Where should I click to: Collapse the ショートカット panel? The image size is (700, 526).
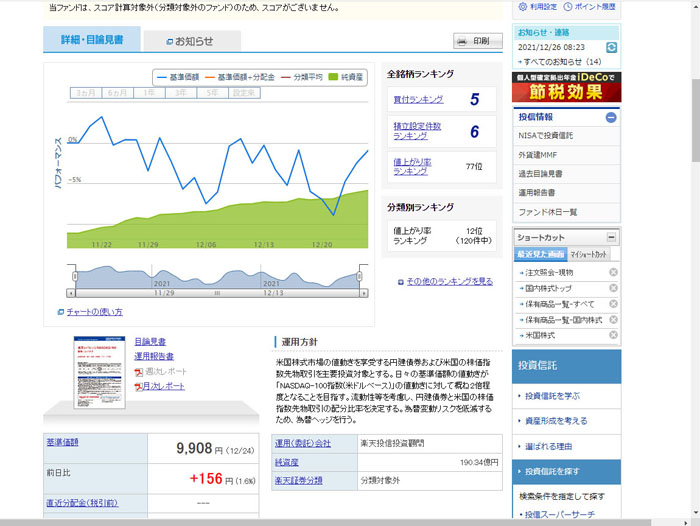(611, 237)
